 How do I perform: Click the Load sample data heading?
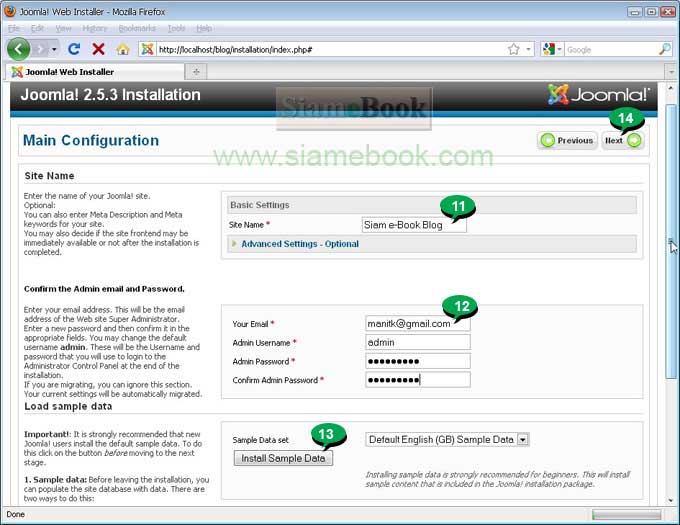click(x=68, y=407)
